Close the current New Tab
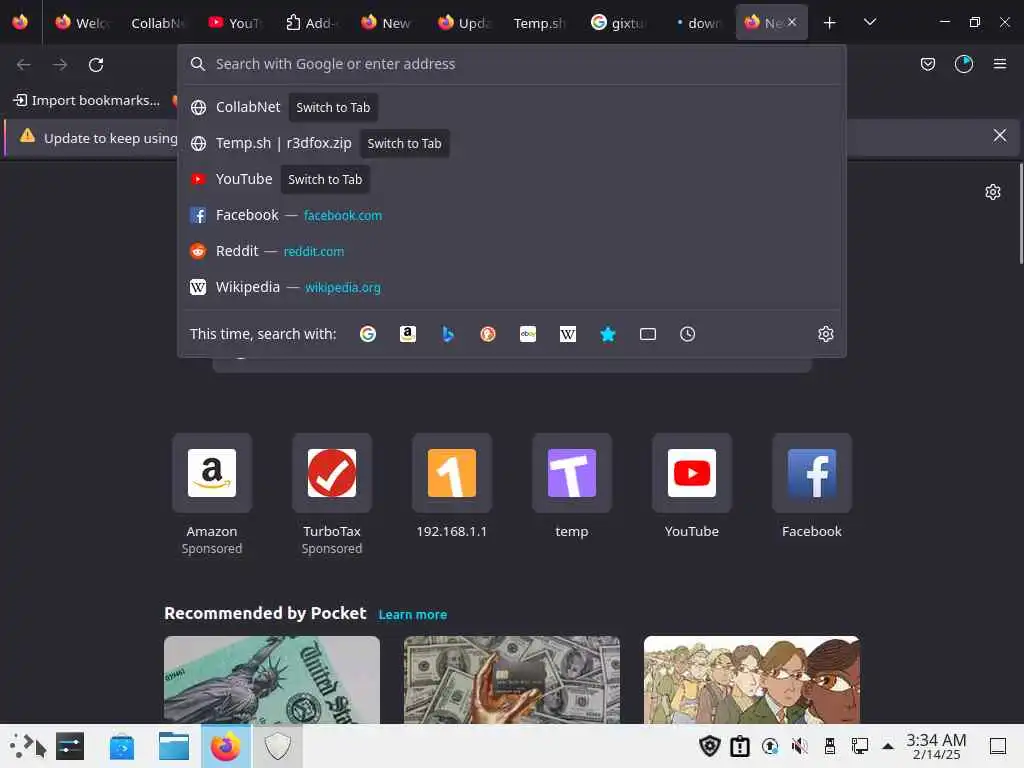1024x768 pixels. [x=792, y=22]
